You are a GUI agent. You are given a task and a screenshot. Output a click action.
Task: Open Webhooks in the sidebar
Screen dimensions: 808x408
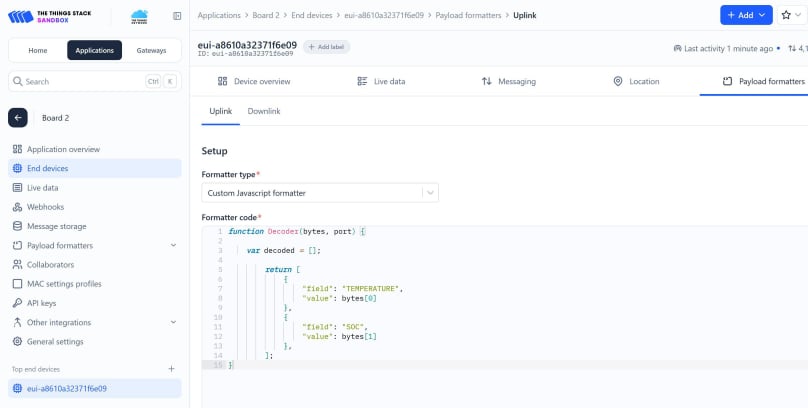coord(95,207)
